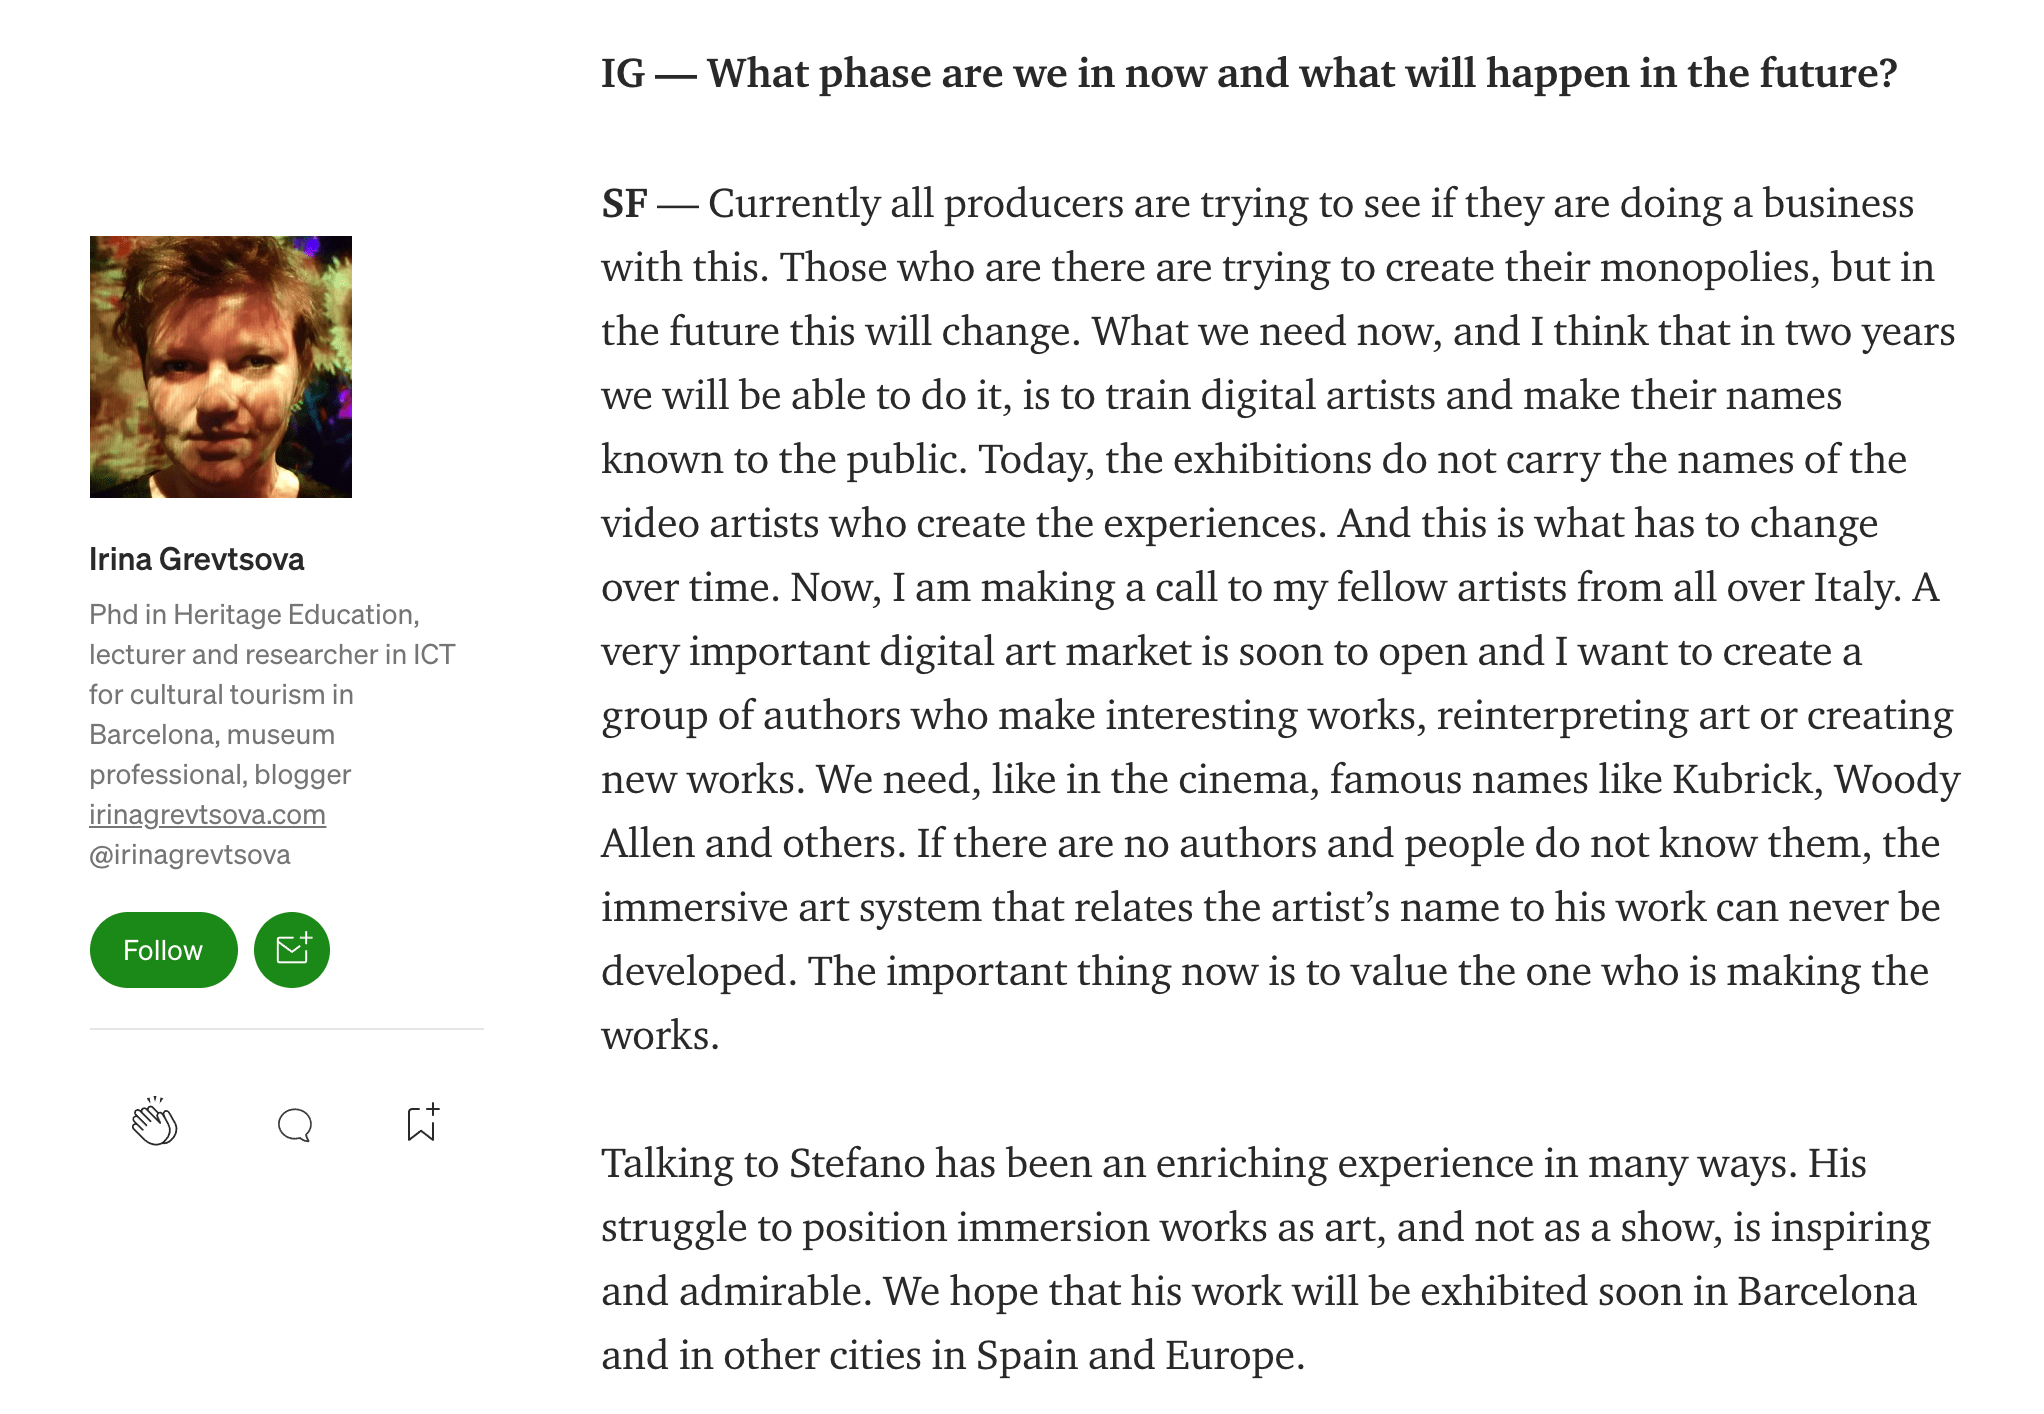Subscribe to email updates from Irina
This screenshot has width=2044, height=1414.
[x=292, y=950]
